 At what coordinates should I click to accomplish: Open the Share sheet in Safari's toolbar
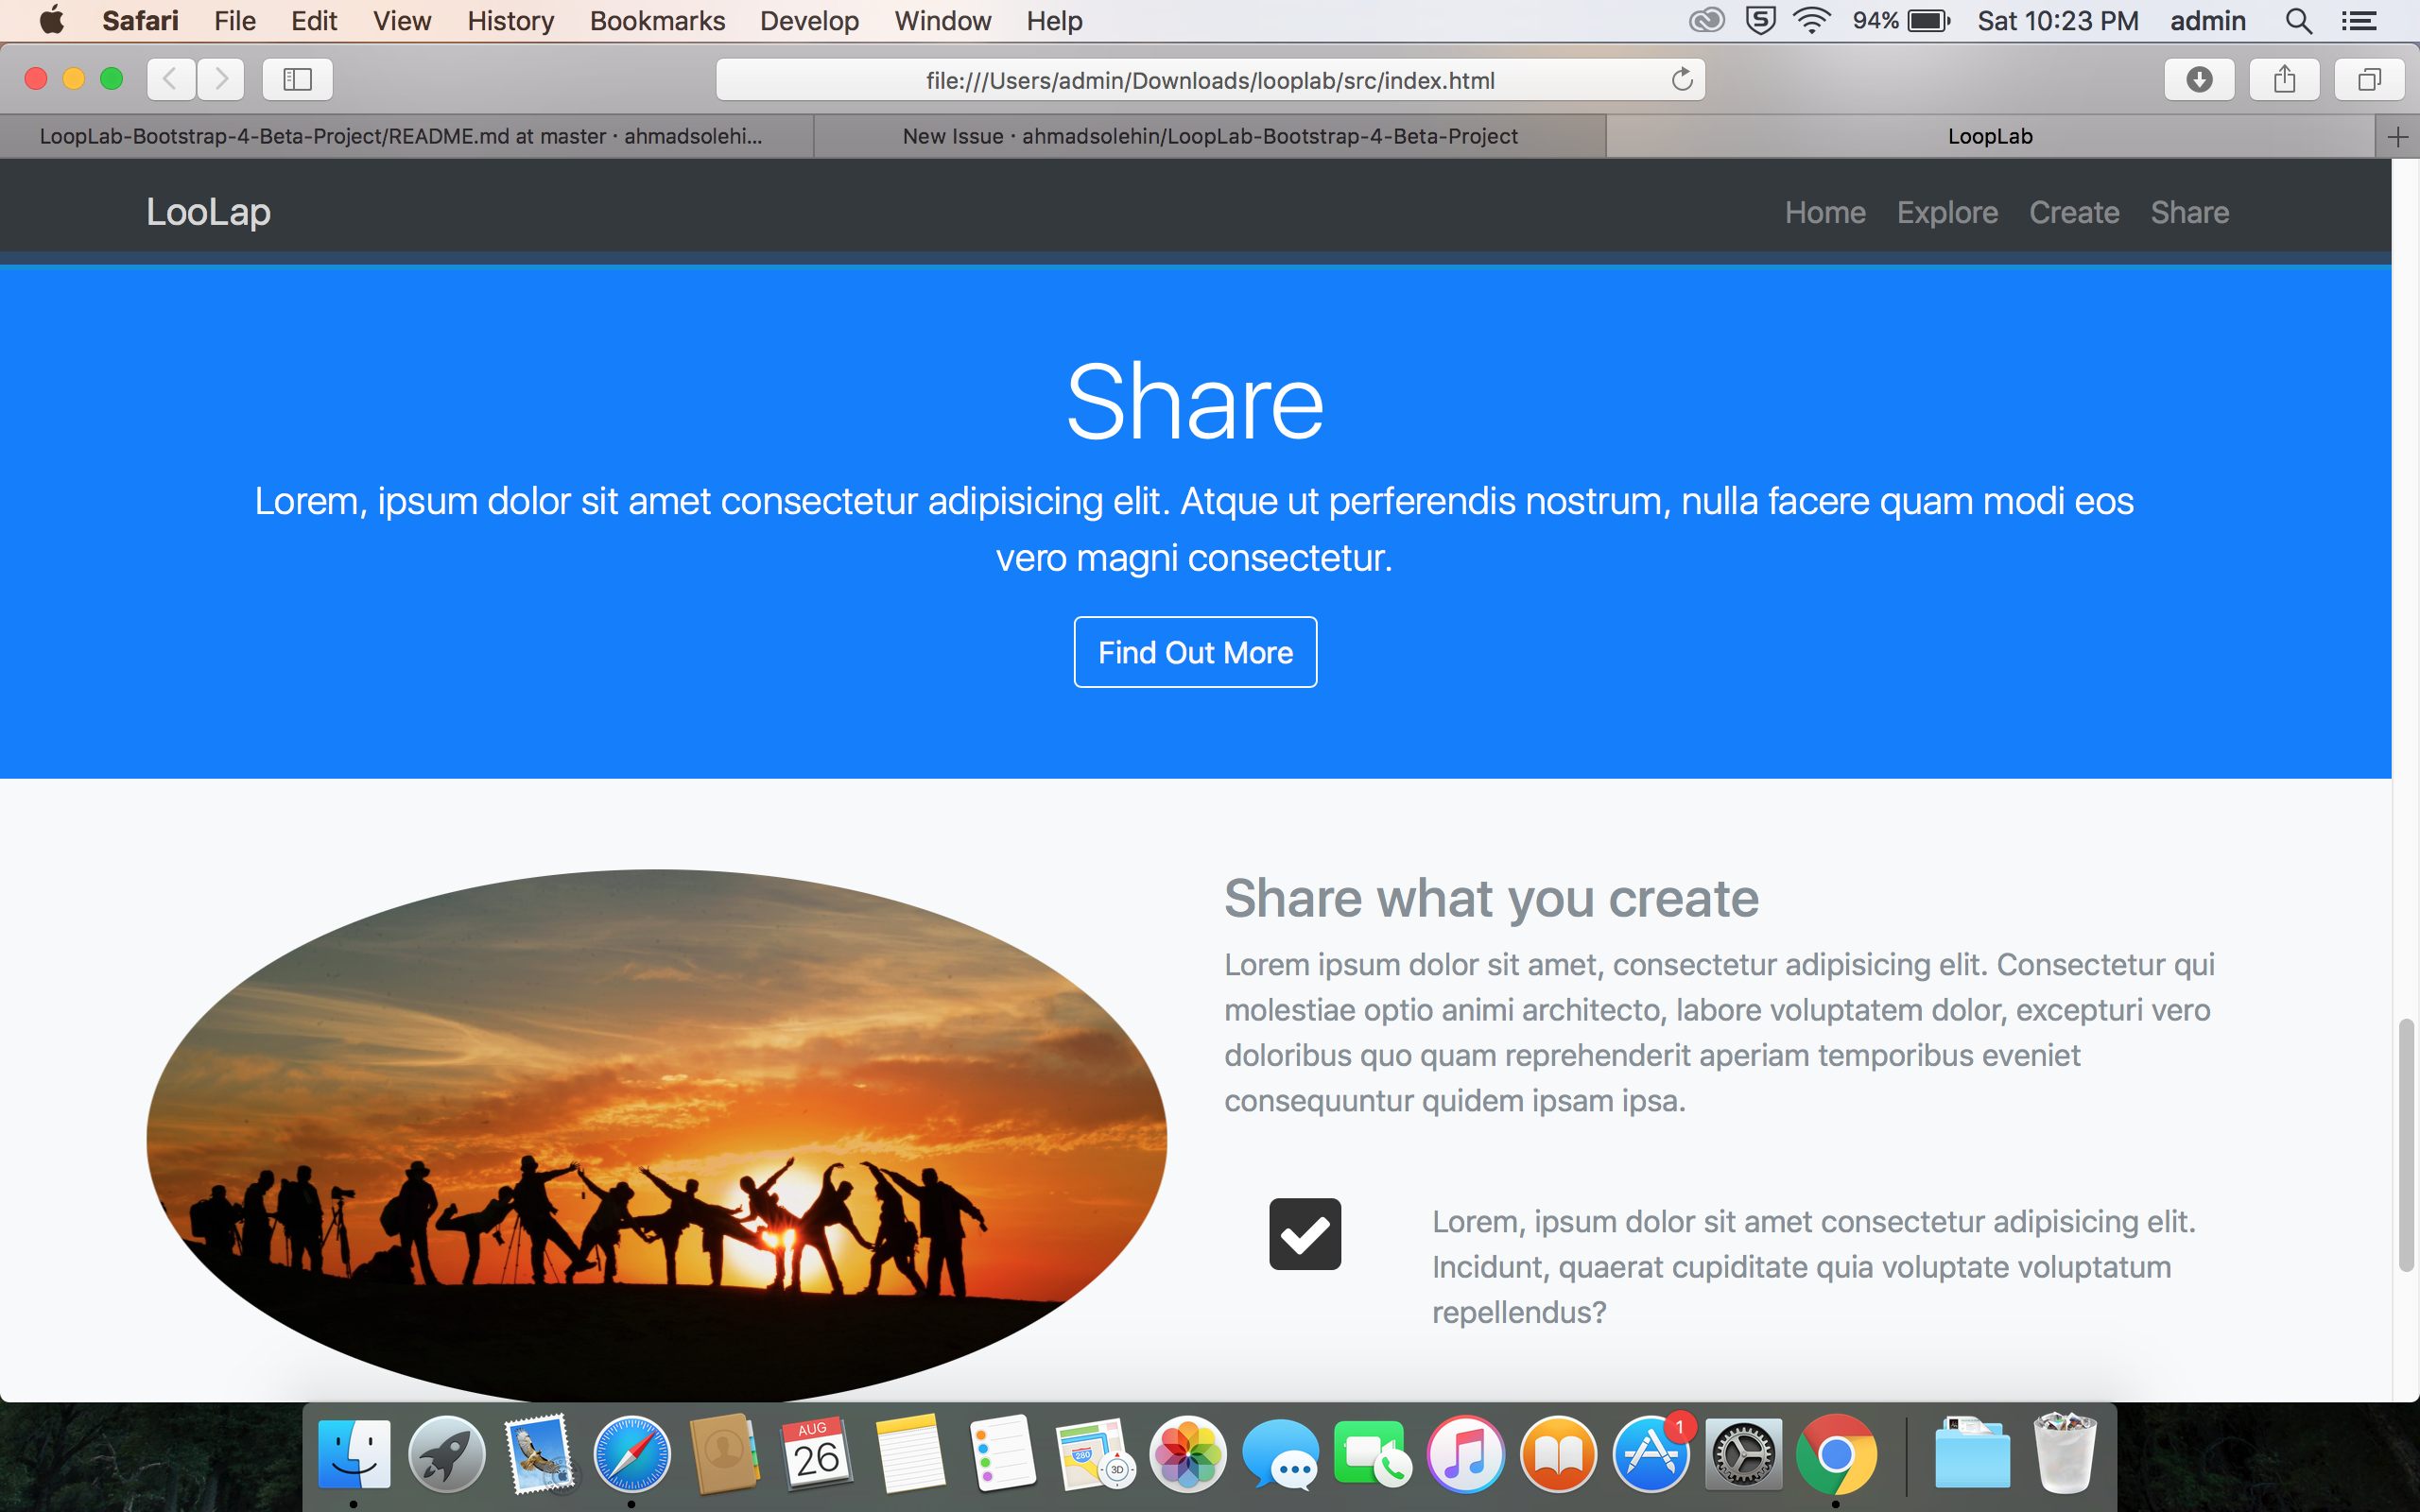(x=2284, y=79)
